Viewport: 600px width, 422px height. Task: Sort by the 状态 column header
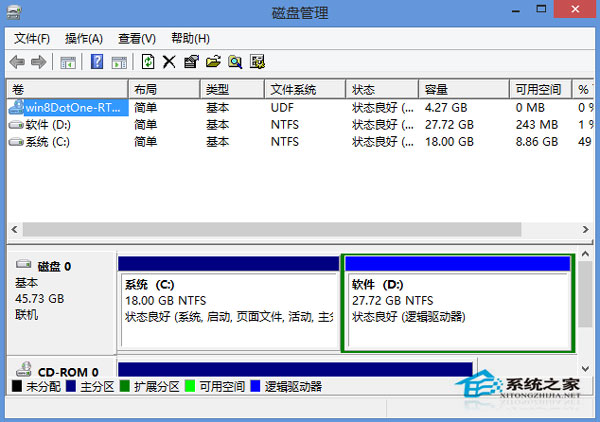pos(382,90)
